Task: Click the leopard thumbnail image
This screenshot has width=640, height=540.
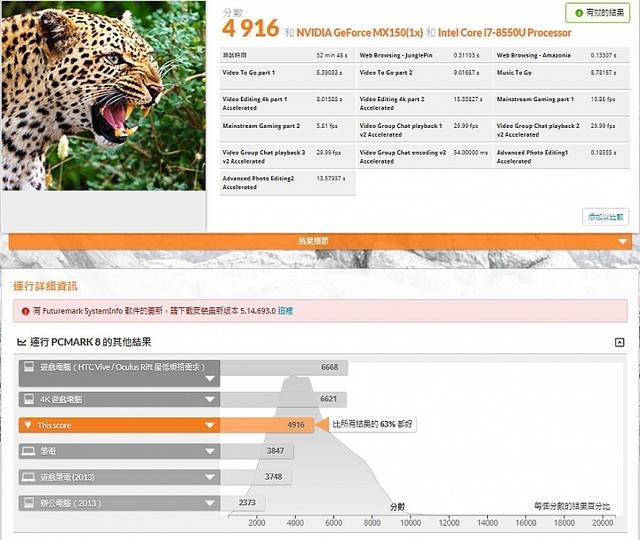Action: 104,96
